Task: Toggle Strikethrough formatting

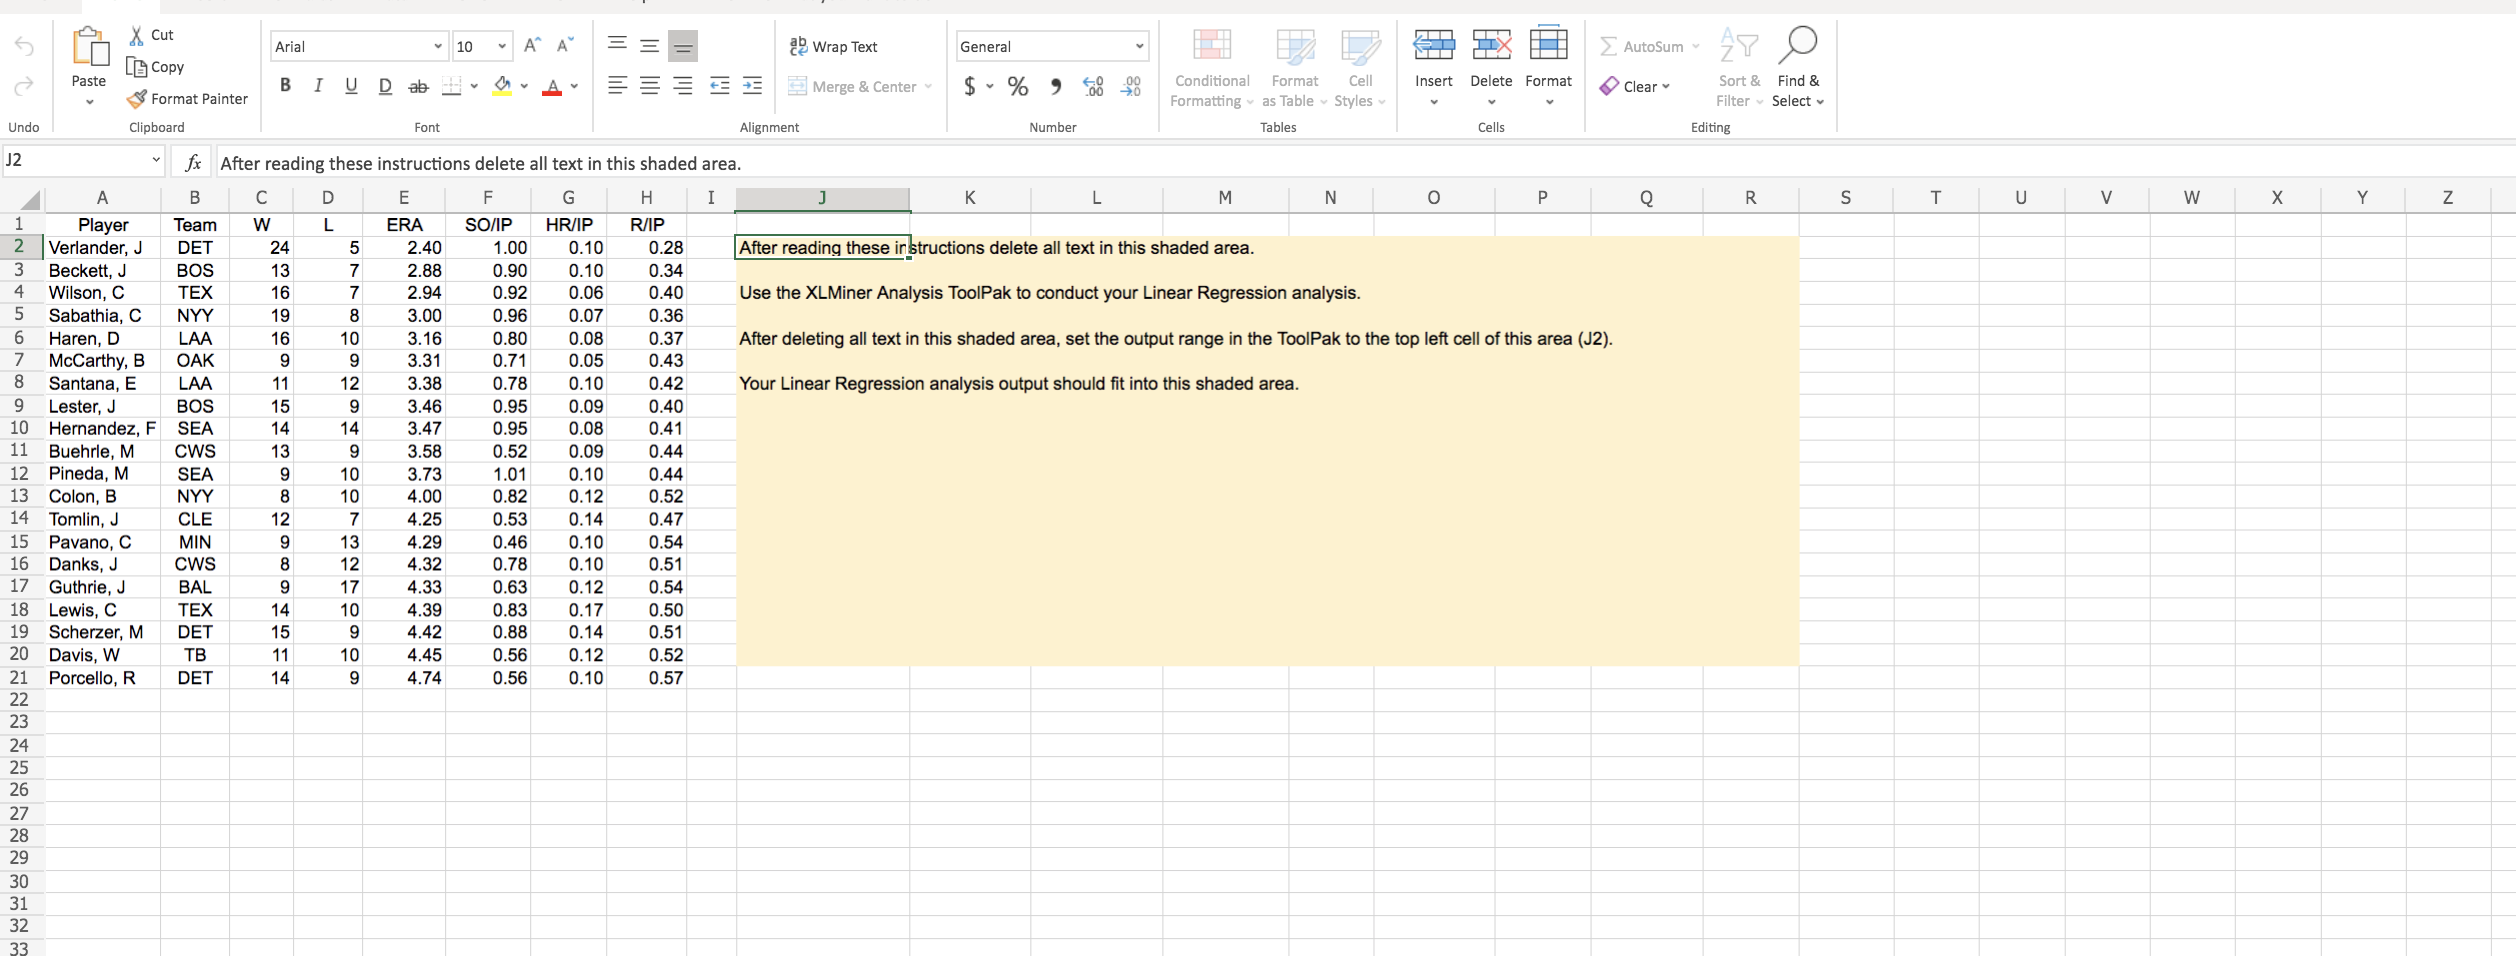Action: point(419,87)
